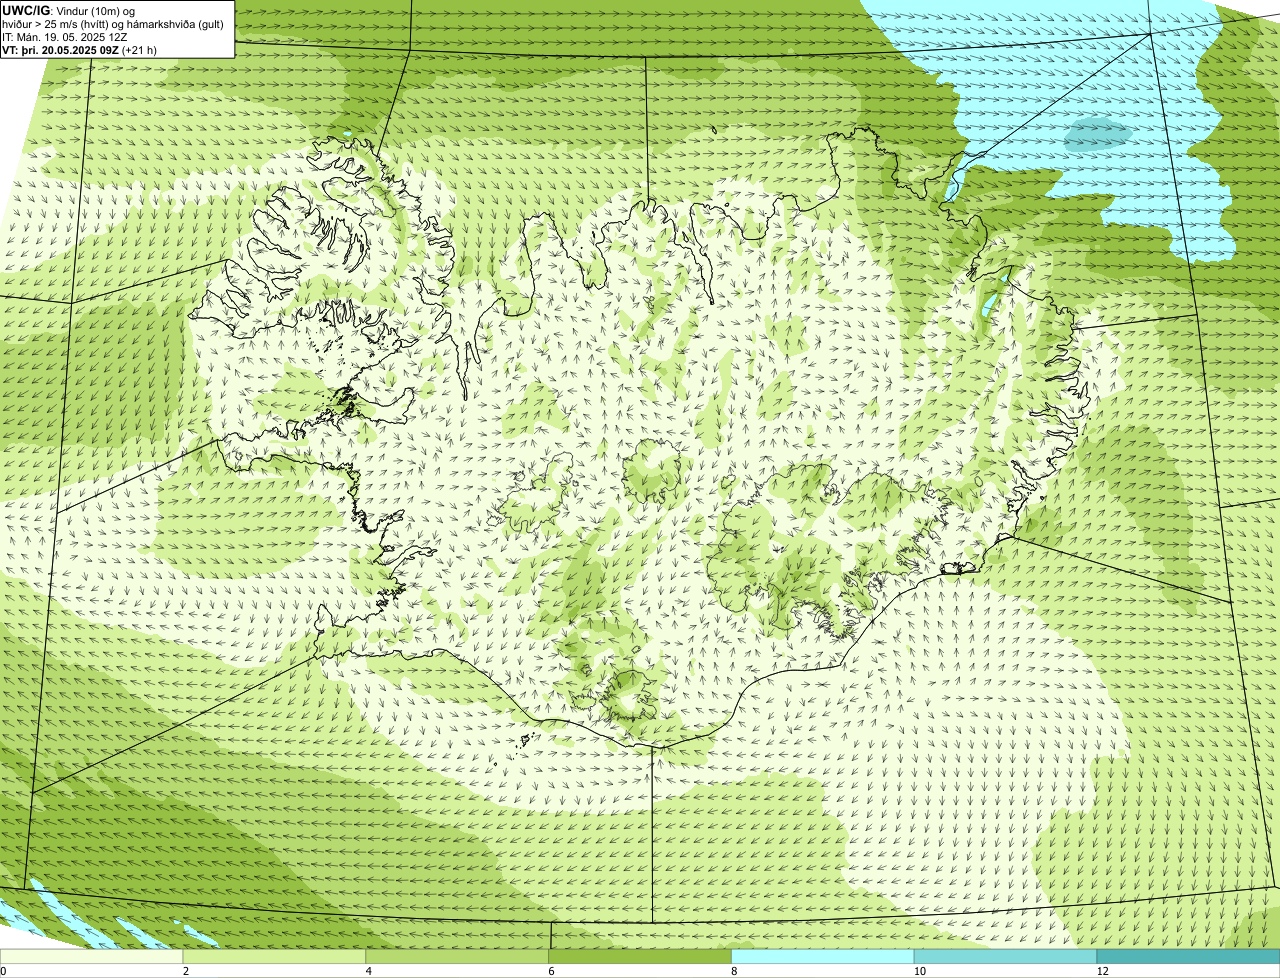The image size is (1280, 978).
Task: Pick the cyan 10–12 legend segment
Action: (1006, 957)
